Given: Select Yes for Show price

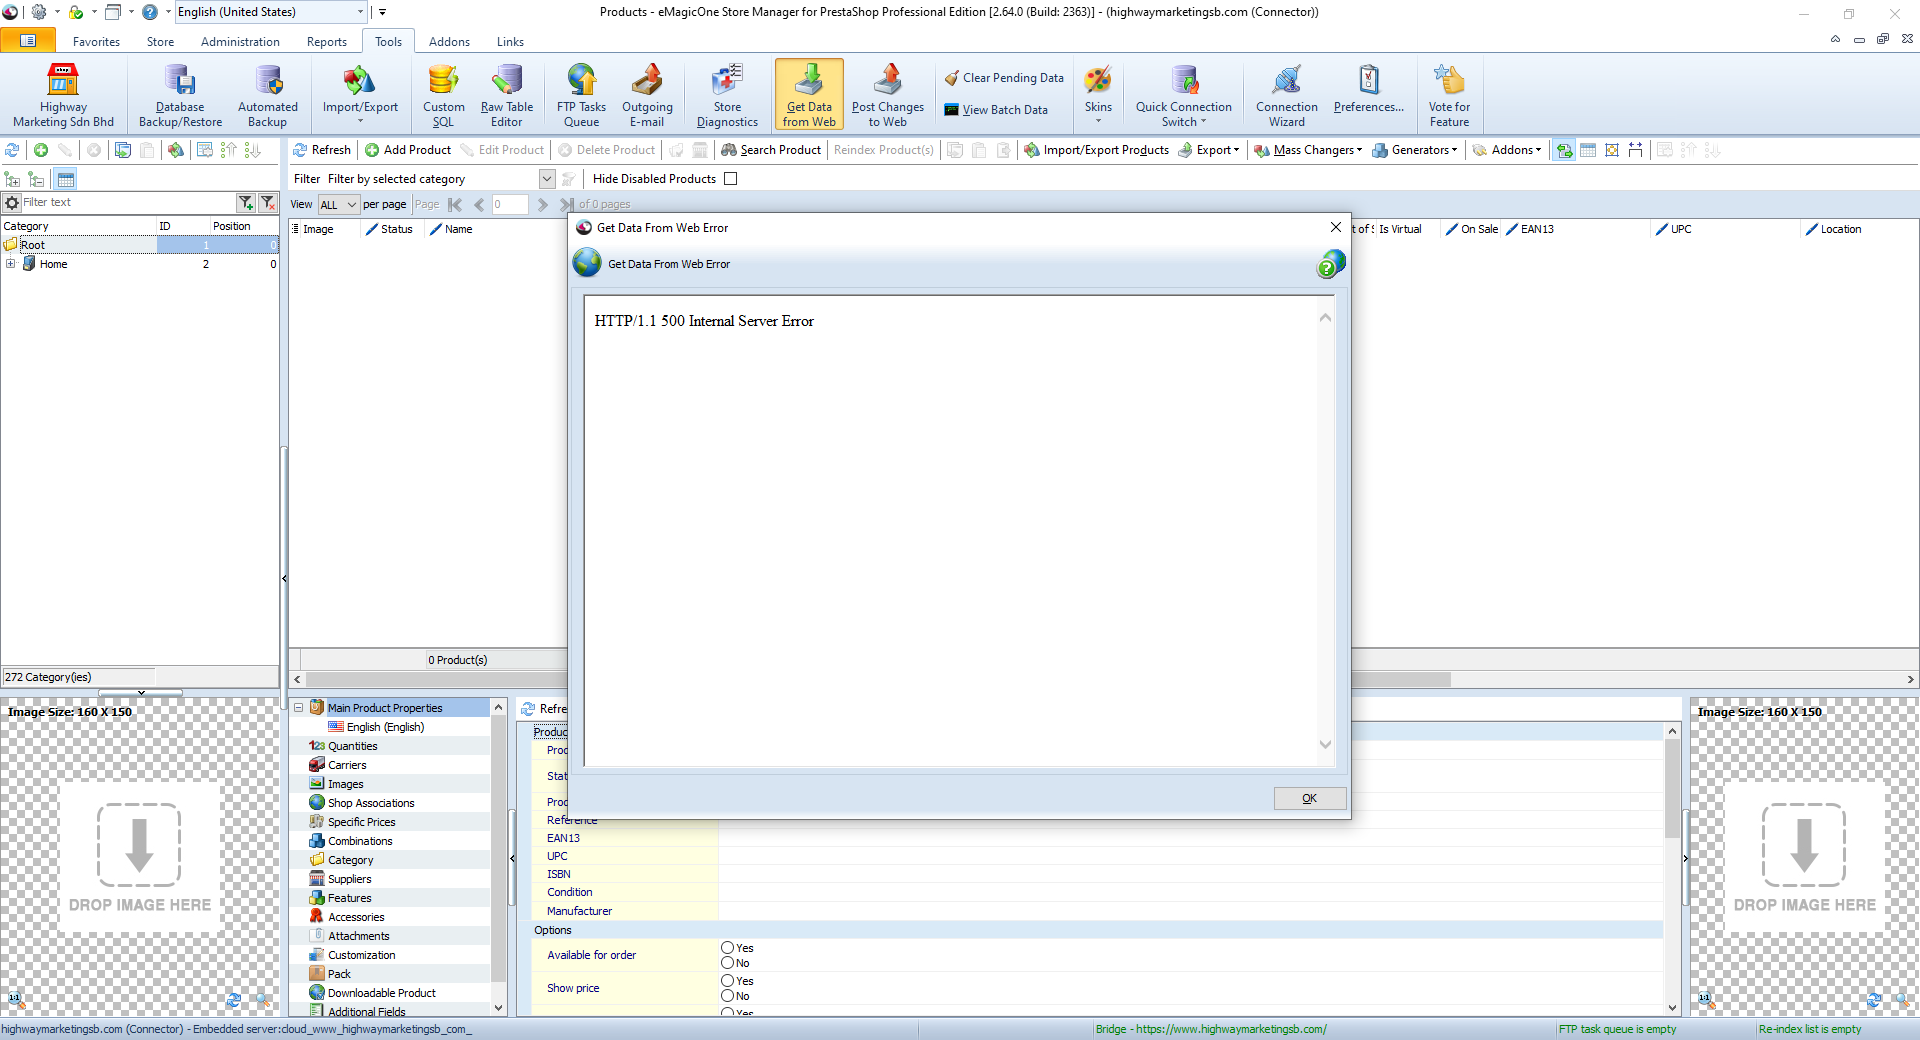Looking at the screenshot, I should (x=727, y=981).
